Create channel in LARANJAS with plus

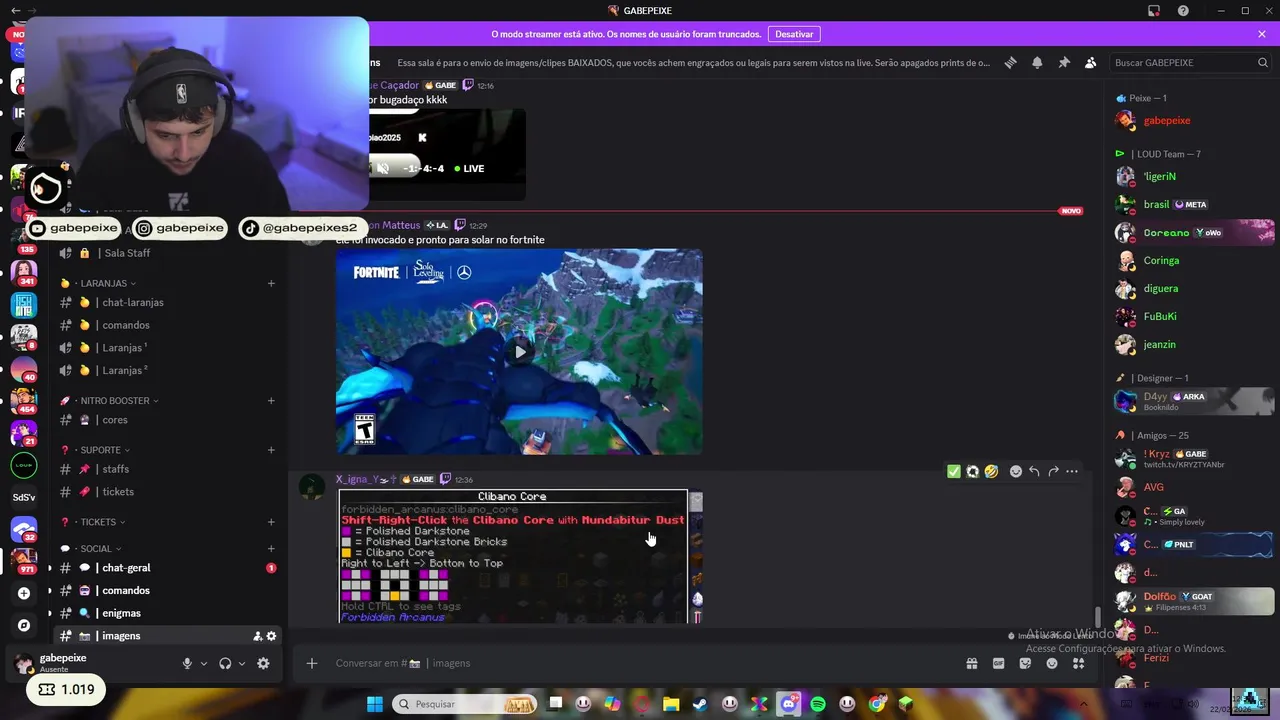tap(271, 283)
